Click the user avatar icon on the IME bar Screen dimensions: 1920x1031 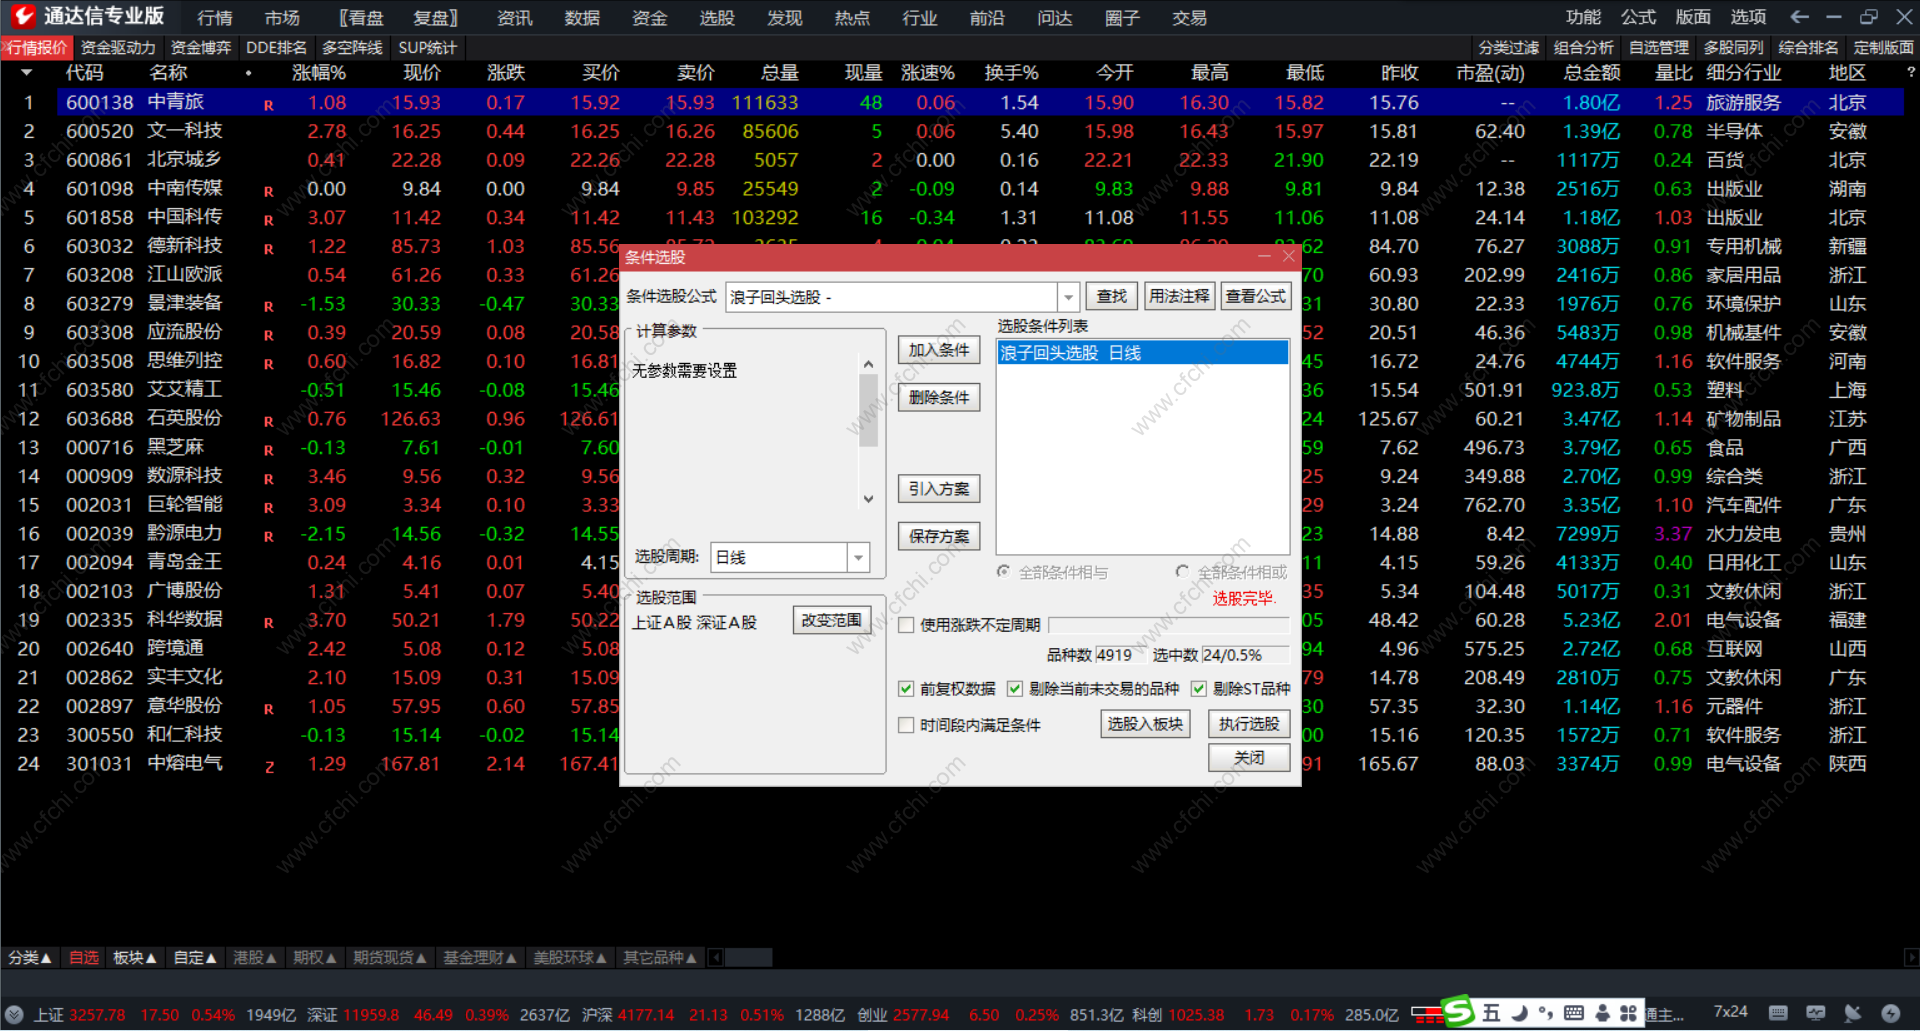[1602, 1013]
